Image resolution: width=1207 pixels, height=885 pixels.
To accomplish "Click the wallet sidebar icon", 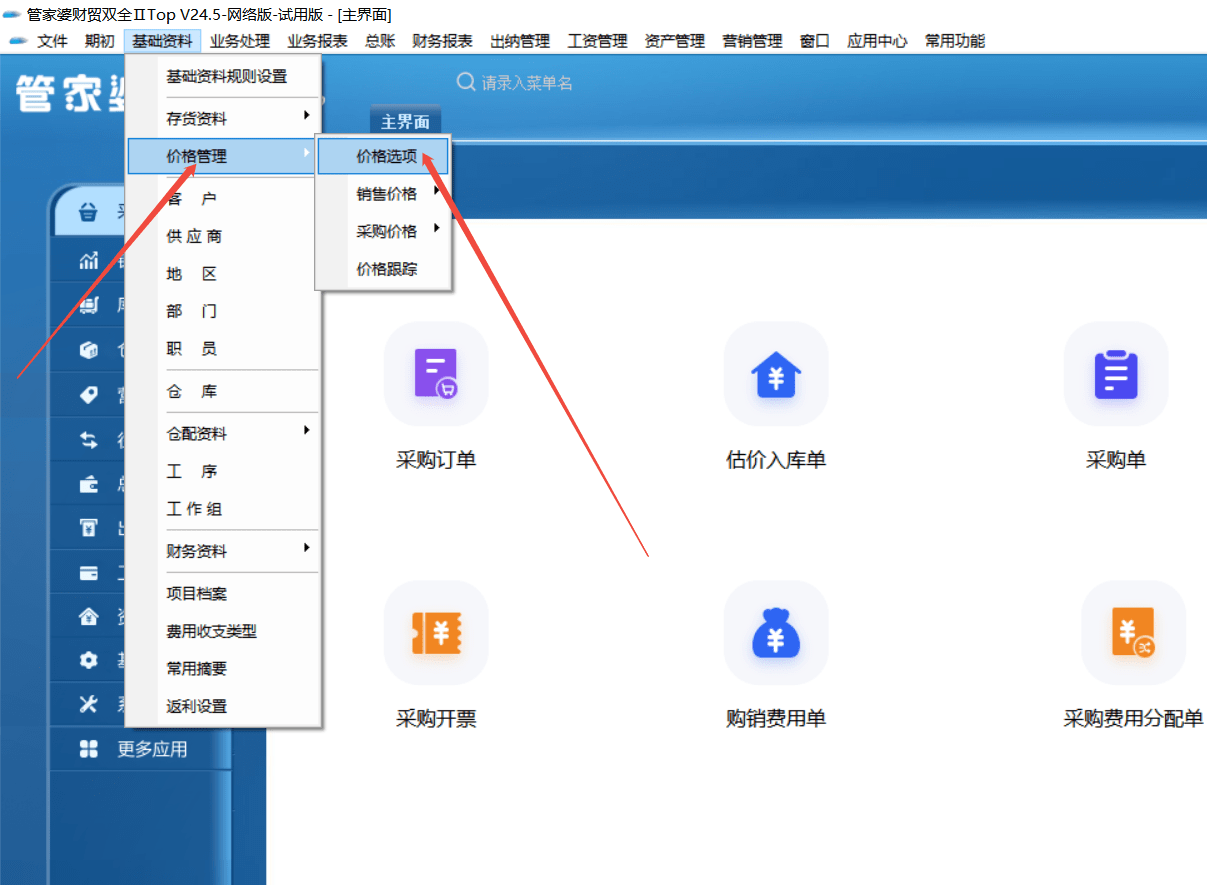I will pyautogui.click(x=89, y=485).
